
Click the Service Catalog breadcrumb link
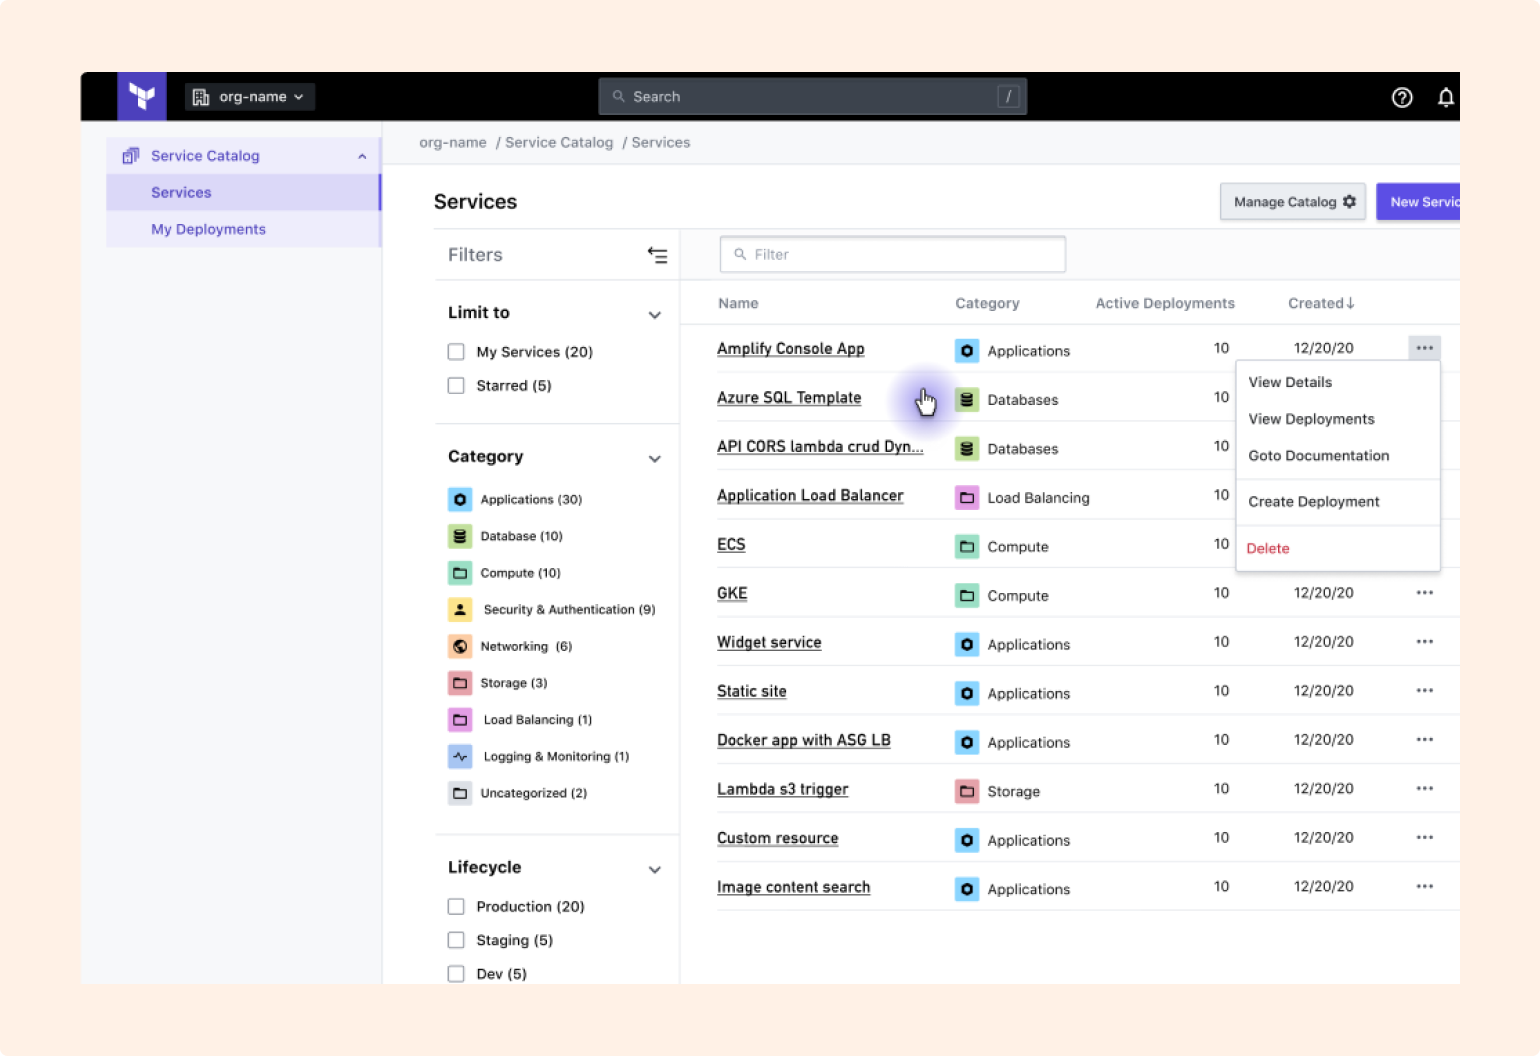(x=559, y=143)
